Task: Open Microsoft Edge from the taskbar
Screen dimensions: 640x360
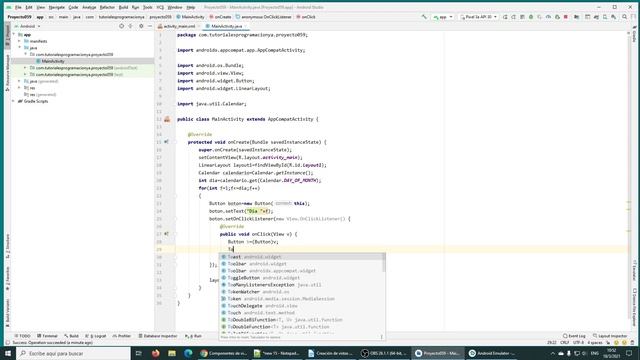Action: point(188,353)
